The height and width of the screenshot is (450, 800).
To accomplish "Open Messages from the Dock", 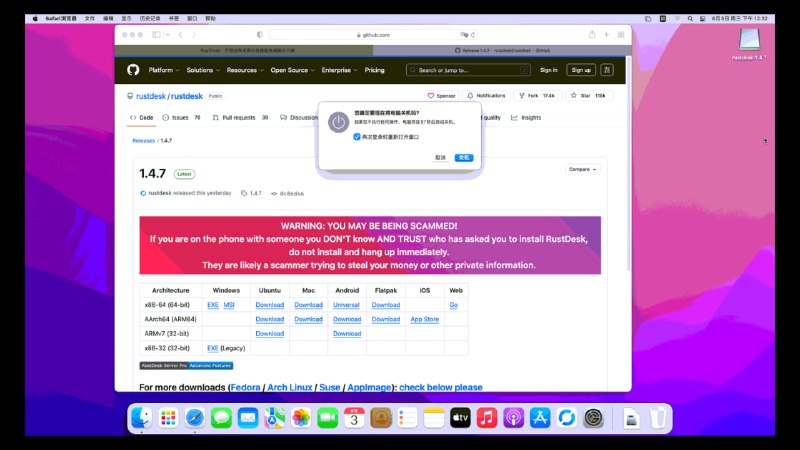I will 221,418.
